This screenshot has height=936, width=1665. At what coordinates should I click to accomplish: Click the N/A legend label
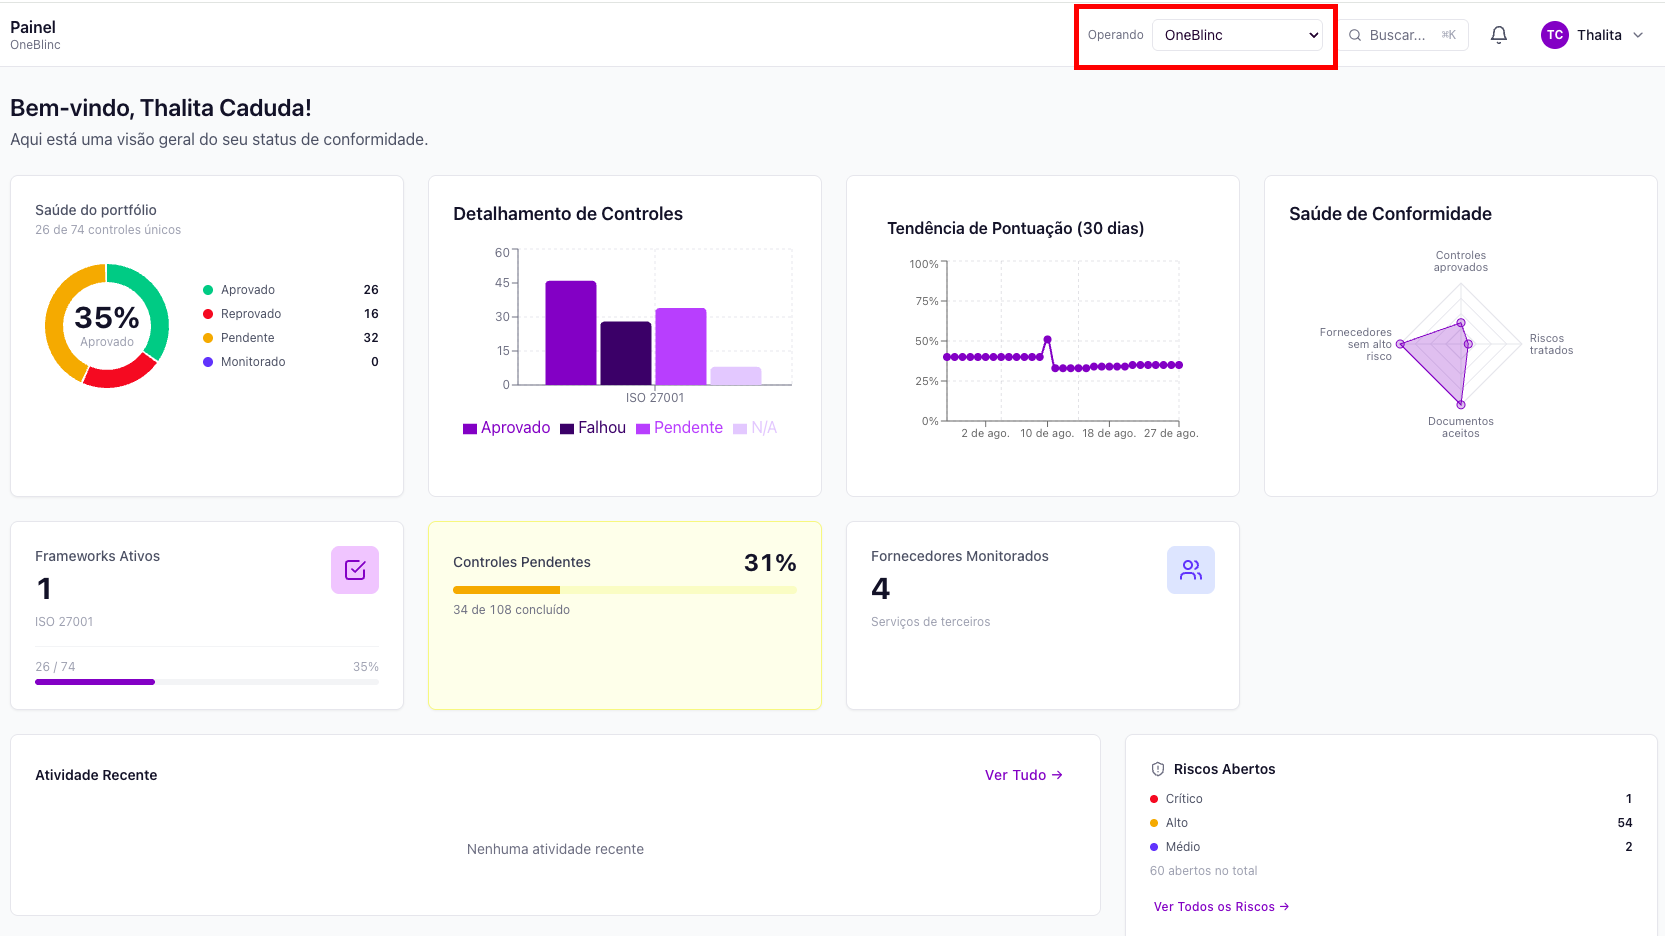click(x=764, y=428)
